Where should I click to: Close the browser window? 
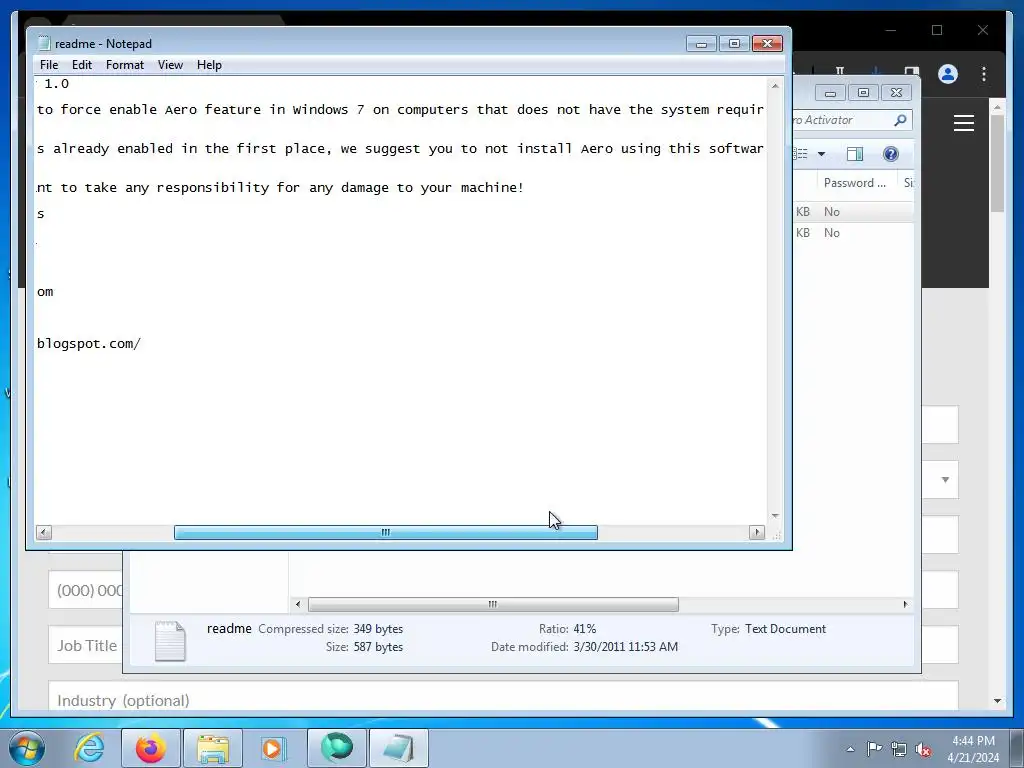[x=982, y=30]
